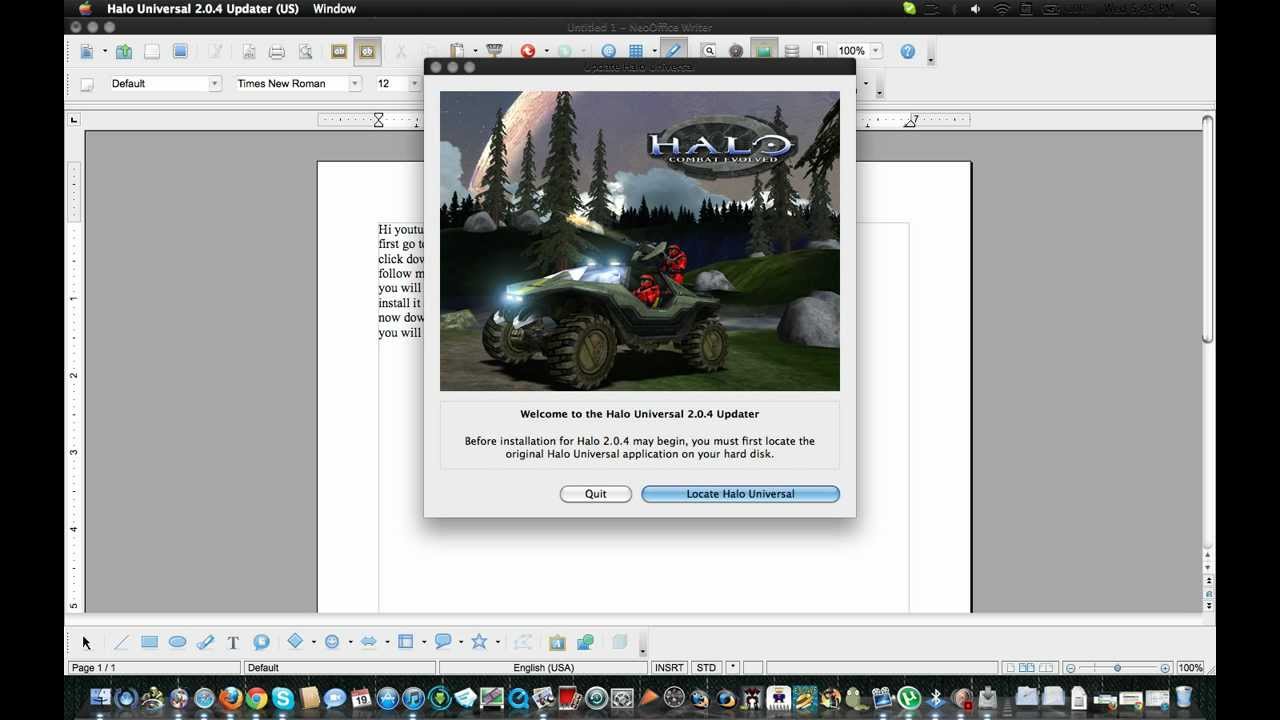Click the Styles and Formatting icon
The image size is (1280, 720).
(87, 84)
